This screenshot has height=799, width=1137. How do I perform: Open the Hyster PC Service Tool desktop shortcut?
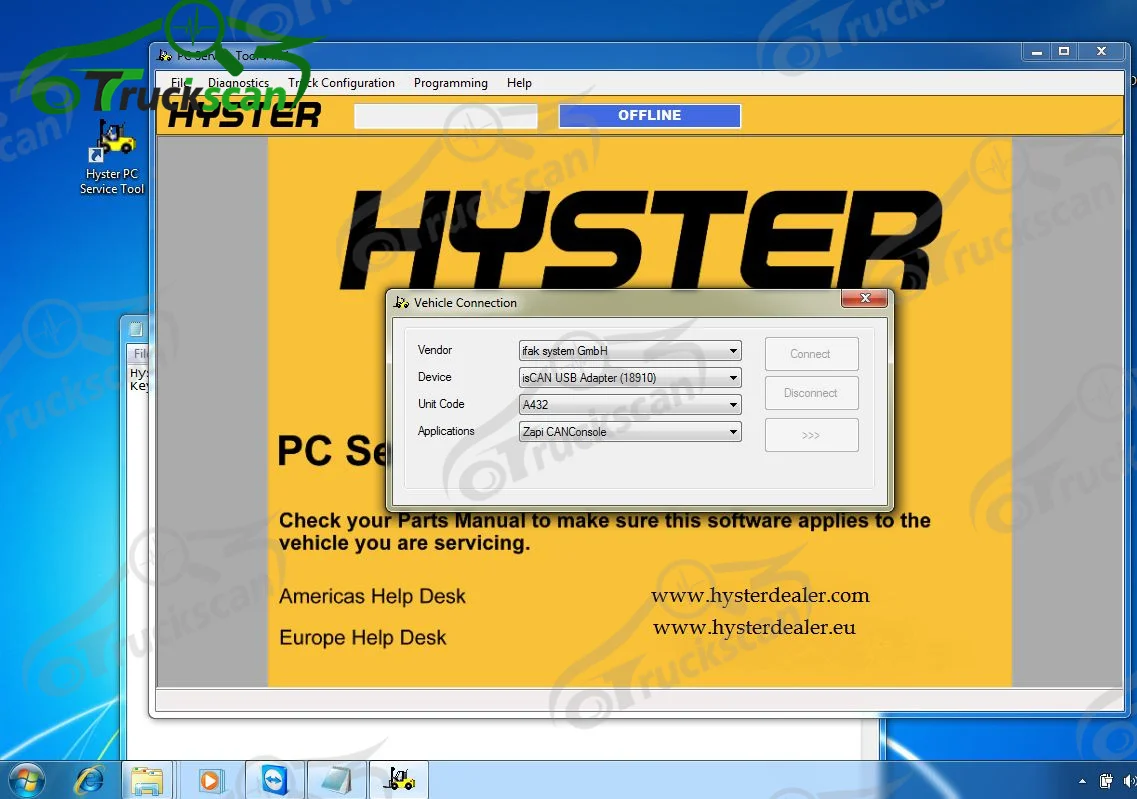[x=112, y=157]
